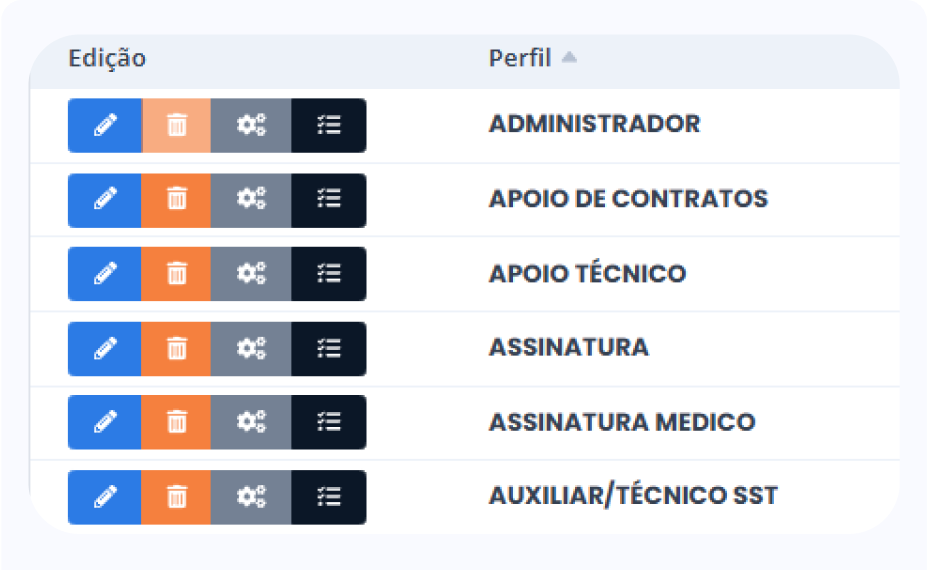The image size is (927, 570).
Task: Open checklist for AUXILIAR/TÉCNICO SST
Action: click(x=329, y=496)
